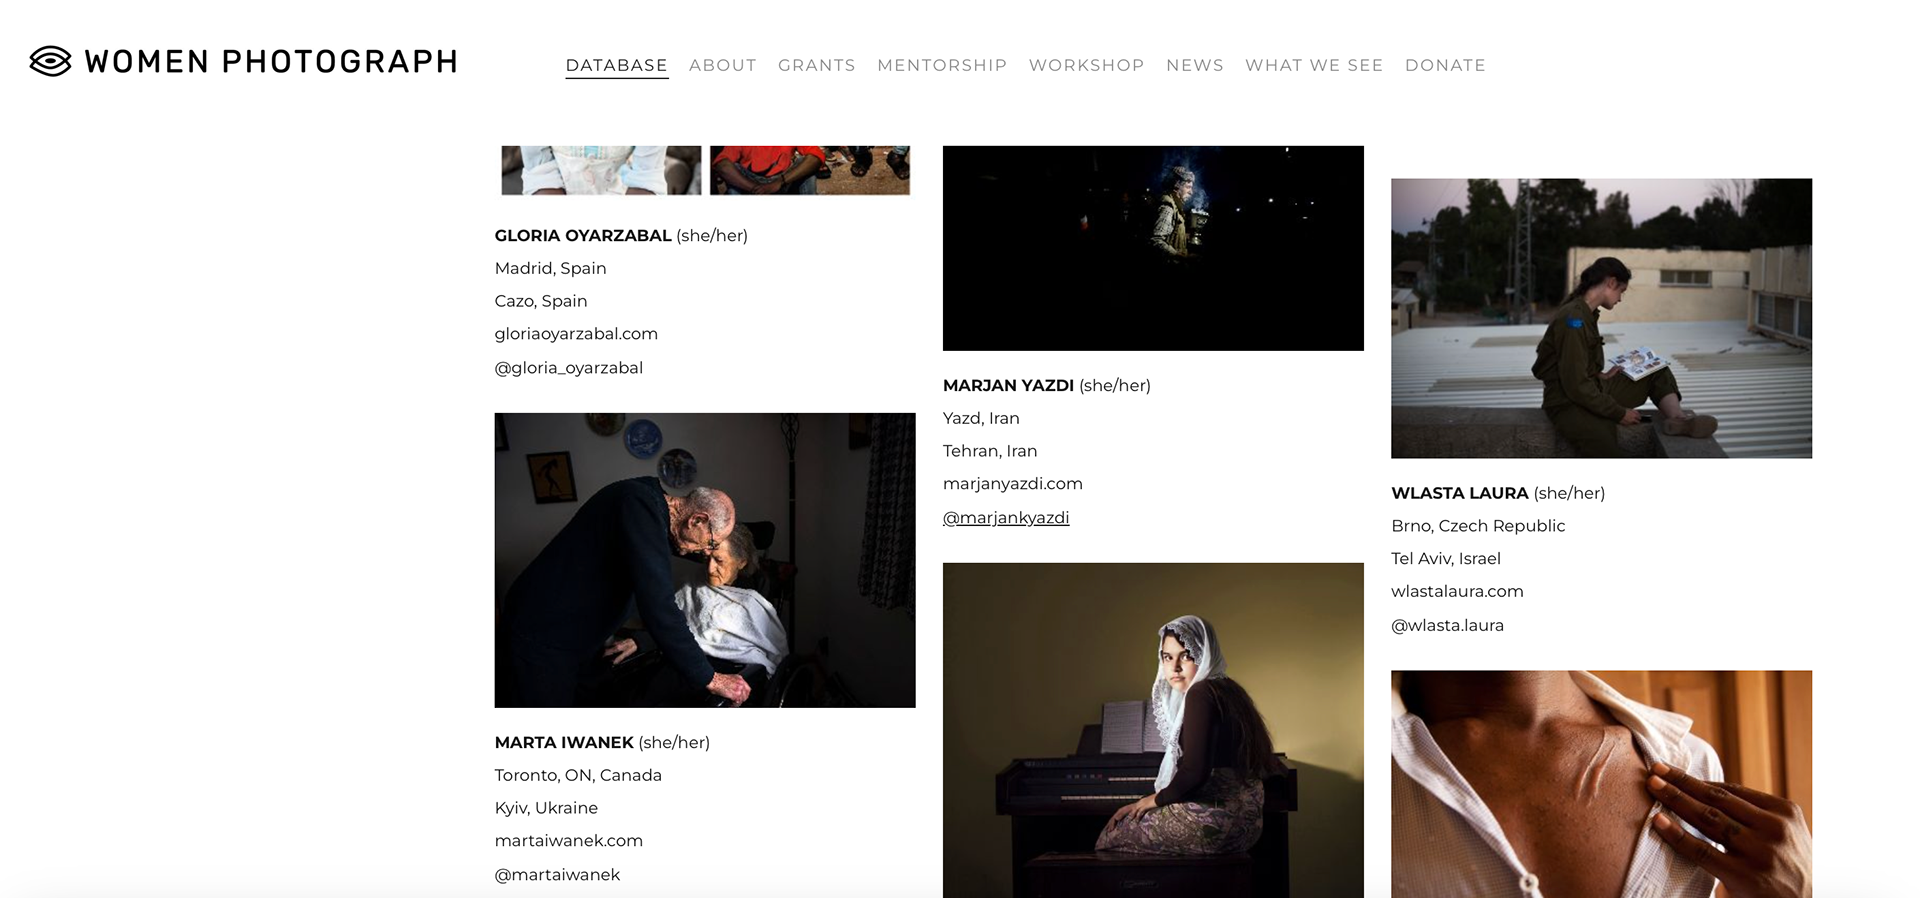Open photo of veiled woman at piano
The height and width of the screenshot is (898, 1920).
[1153, 730]
